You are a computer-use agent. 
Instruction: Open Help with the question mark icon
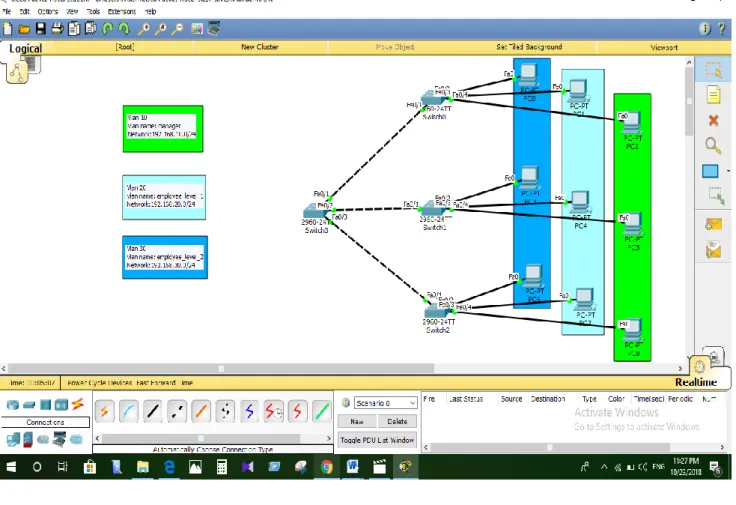(x=721, y=29)
